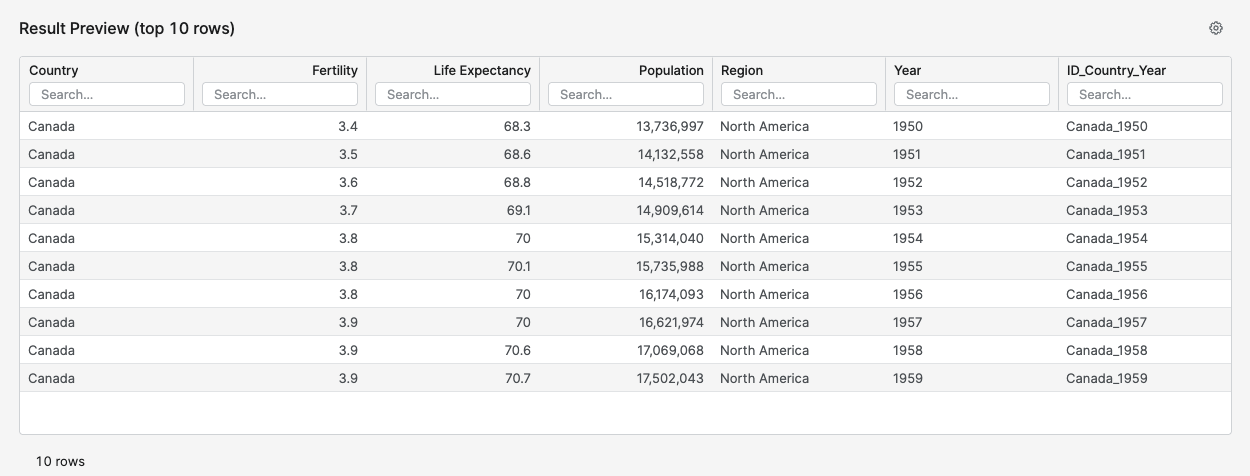Click the 10 rows count label
Image resolution: width=1250 pixels, height=476 pixels.
(x=60, y=461)
